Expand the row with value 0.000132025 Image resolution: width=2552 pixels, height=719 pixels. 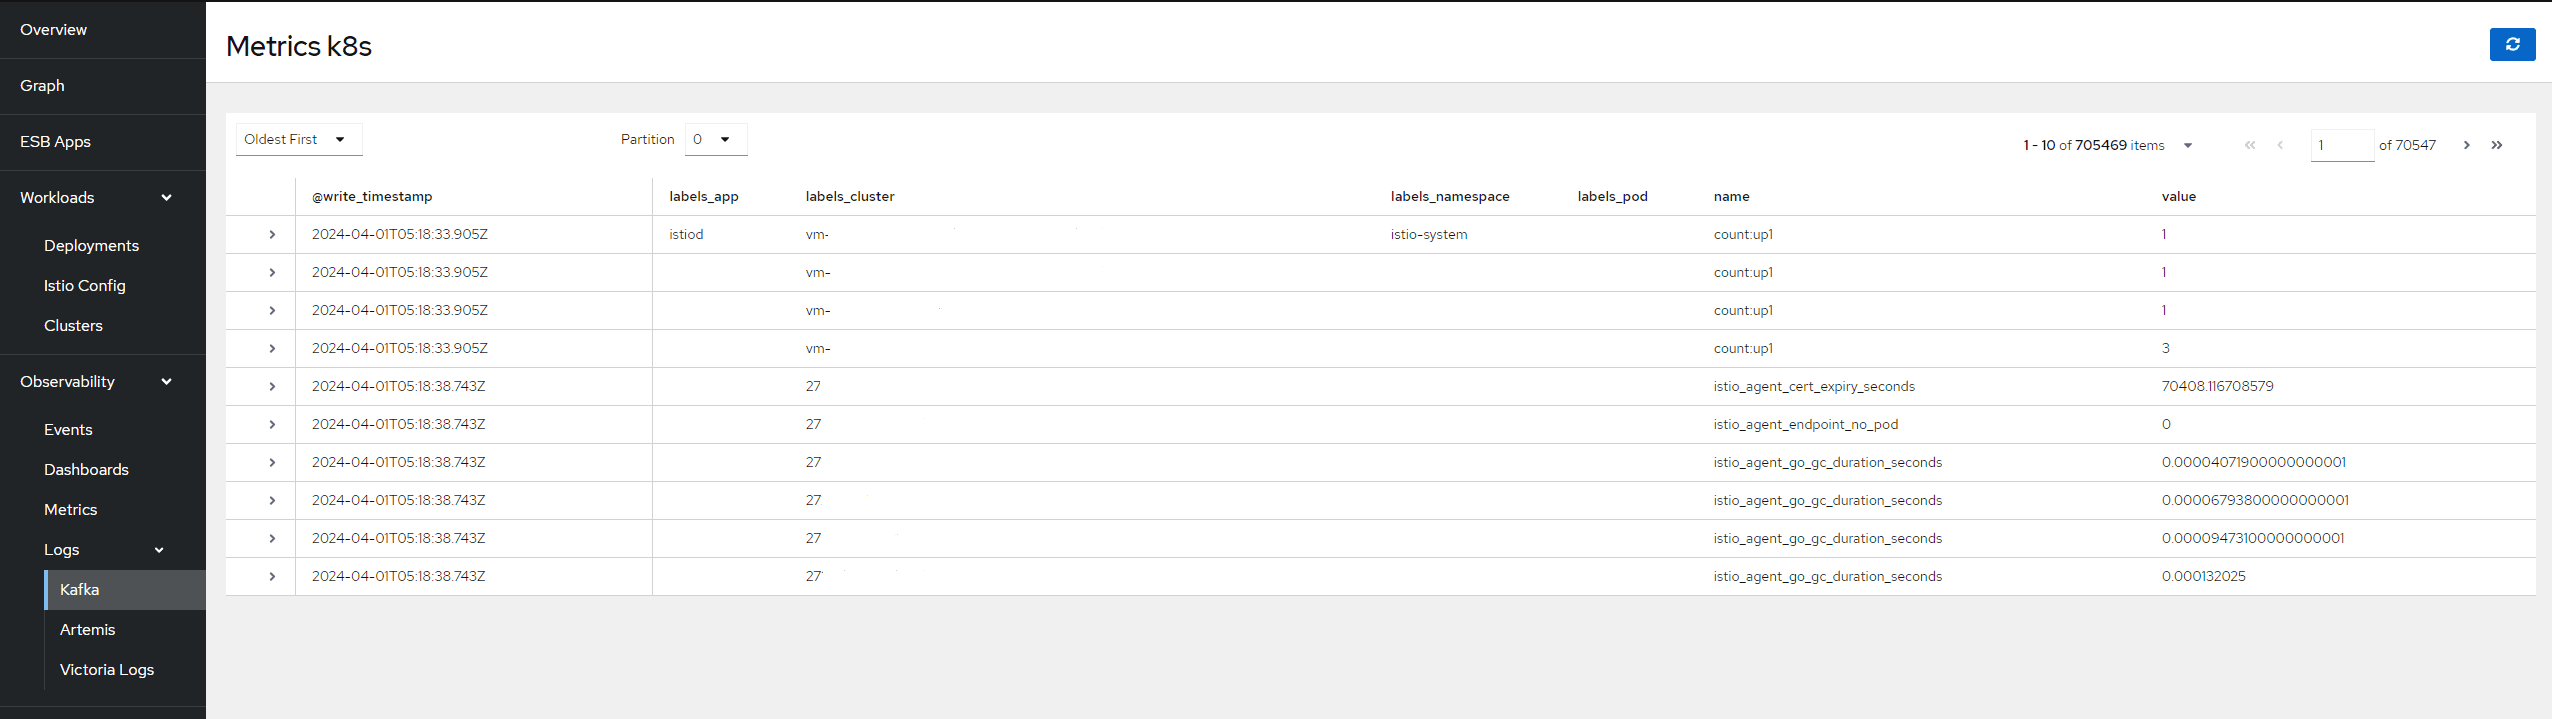click(272, 577)
